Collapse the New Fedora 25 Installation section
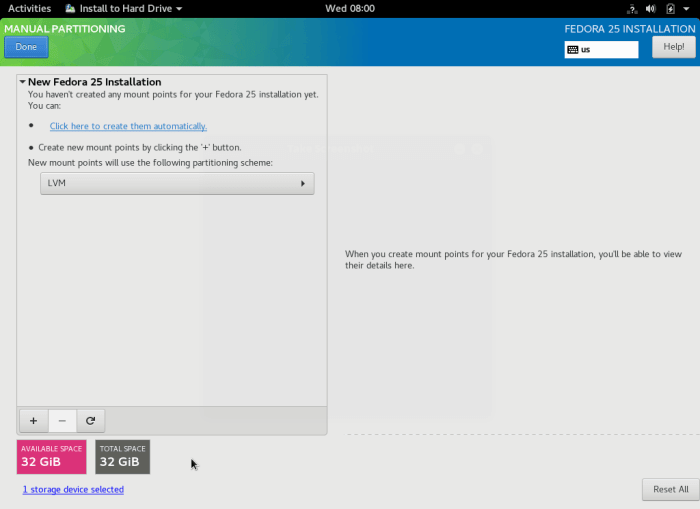Viewport: 700px width, 509px height. pyautogui.click(x=22, y=82)
